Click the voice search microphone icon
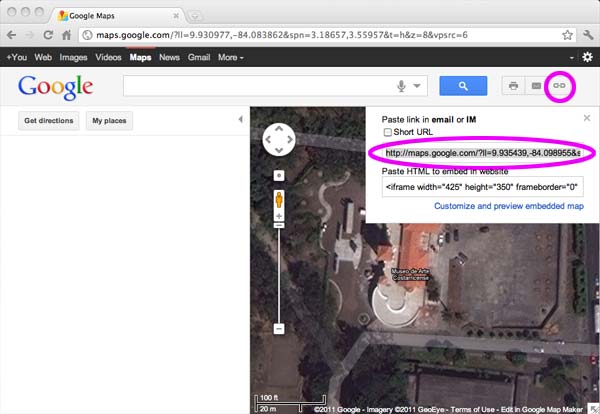 coord(401,86)
